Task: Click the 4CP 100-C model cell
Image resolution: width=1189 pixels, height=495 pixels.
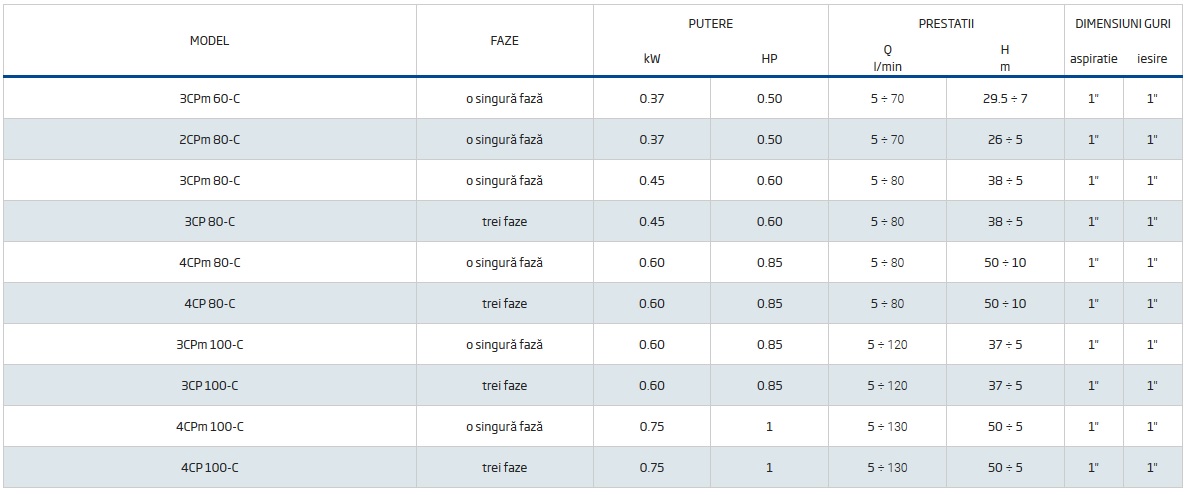Action: pos(209,468)
